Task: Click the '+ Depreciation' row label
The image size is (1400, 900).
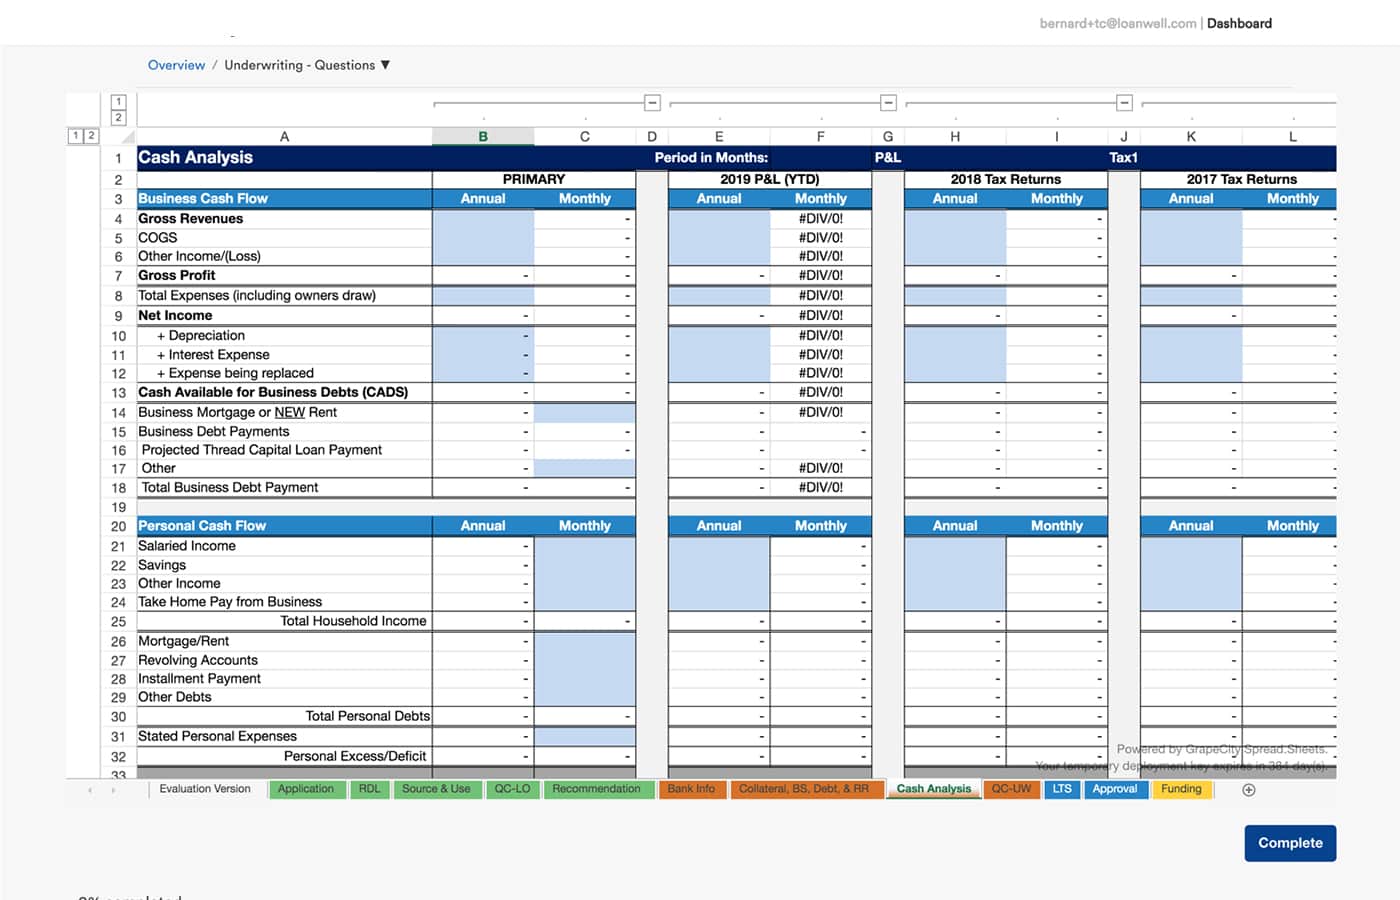Action: click(200, 336)
